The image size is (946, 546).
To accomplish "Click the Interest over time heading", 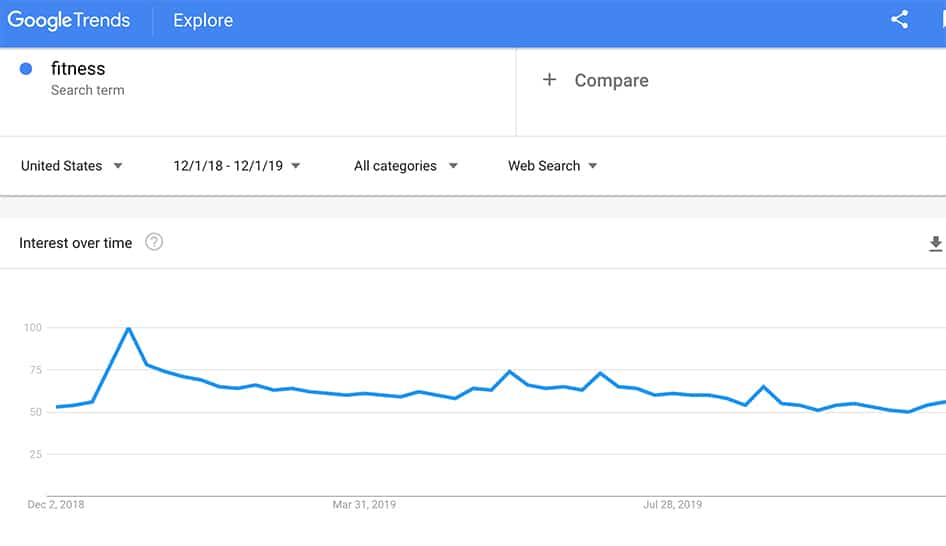I will 76,243.
